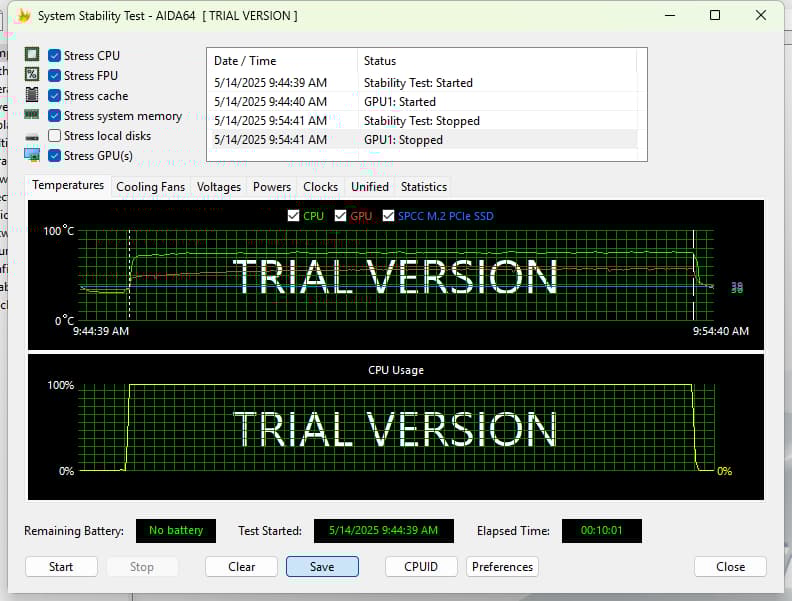
Task: Select the Voltages tab
Action: click(219, 187)
